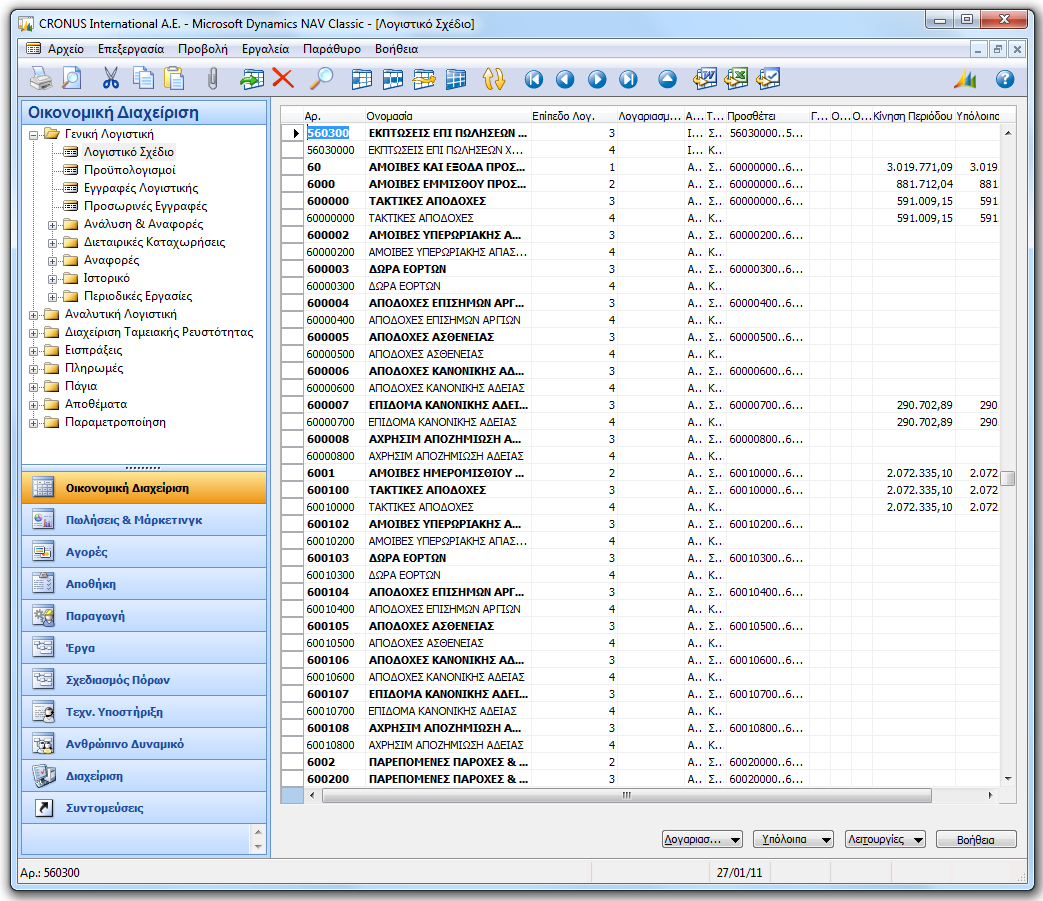Image resolution: width=1043 pixels, height=901 pixels.
Task: Click the vertical scrollbar thumb of the table
Action: 1008,479
